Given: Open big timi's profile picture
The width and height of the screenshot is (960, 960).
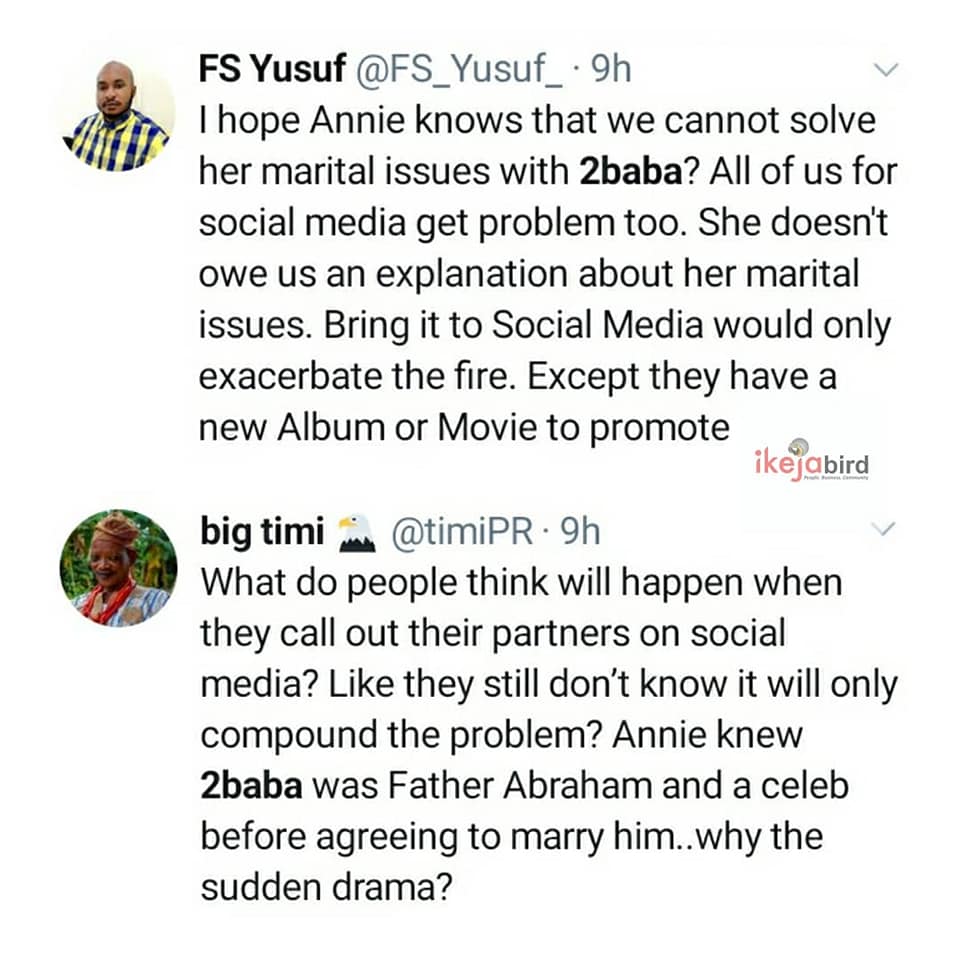Looking at the screenshot, I should (118, 568).
